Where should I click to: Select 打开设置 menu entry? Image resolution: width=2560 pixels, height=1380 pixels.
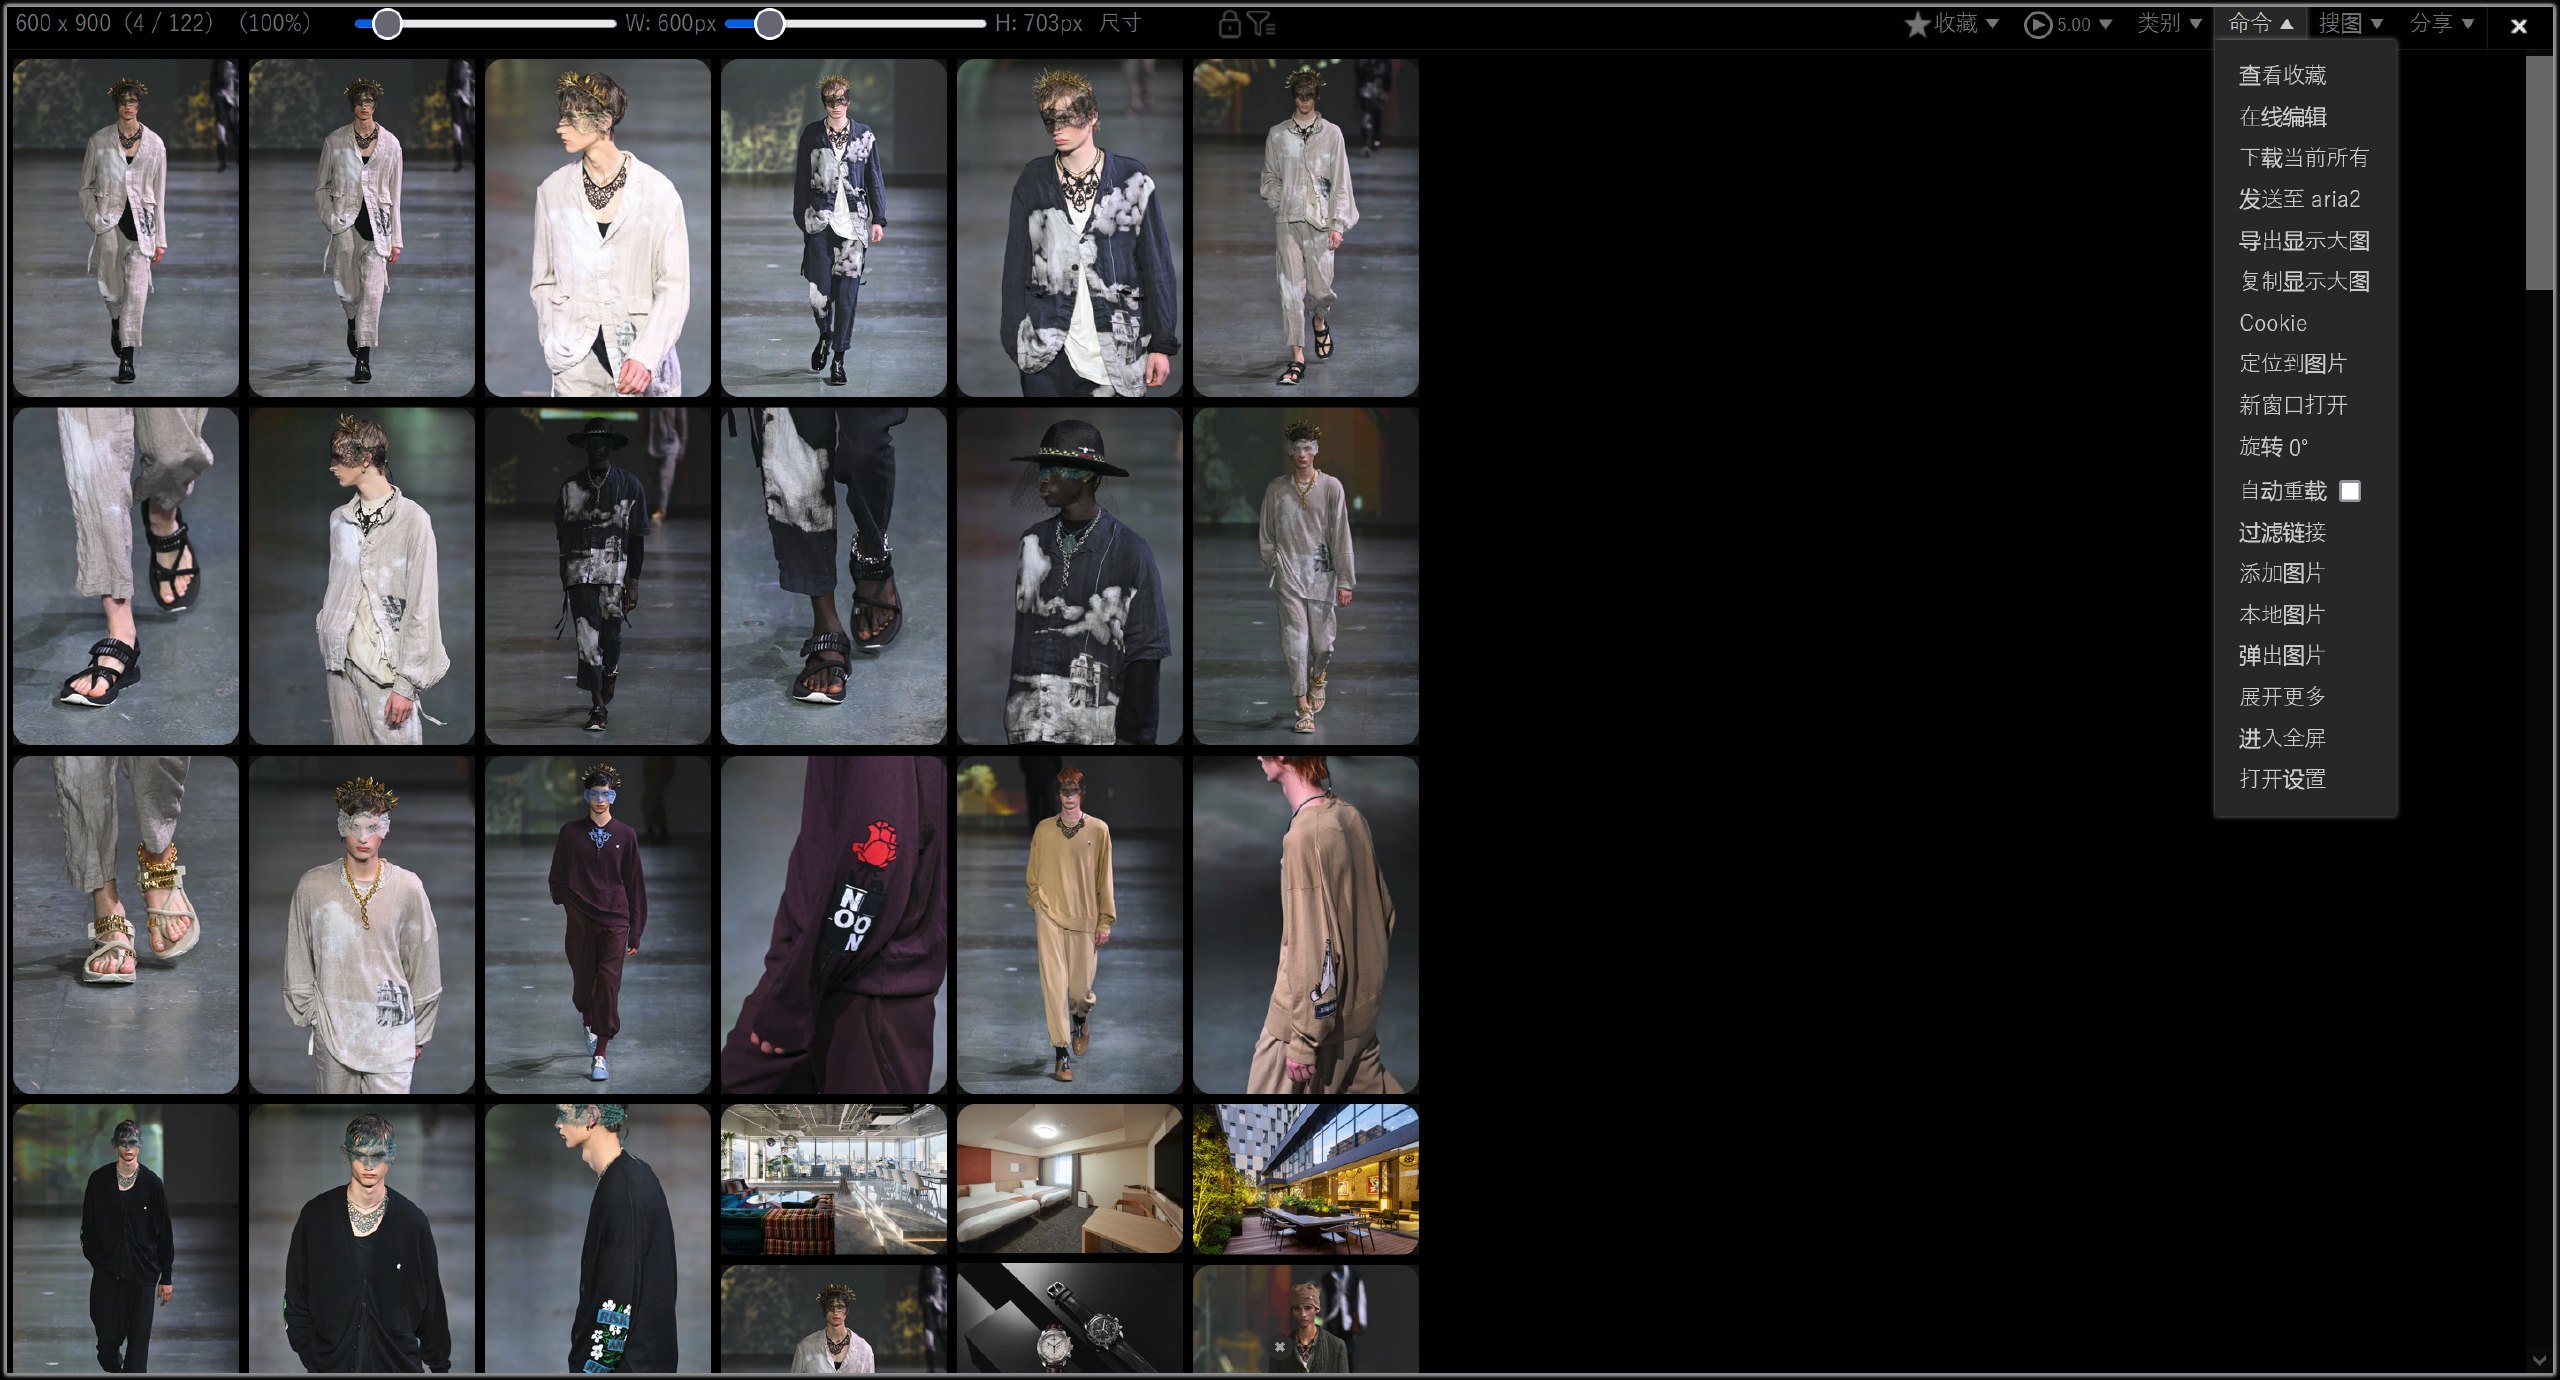[x=2282, y=779]
